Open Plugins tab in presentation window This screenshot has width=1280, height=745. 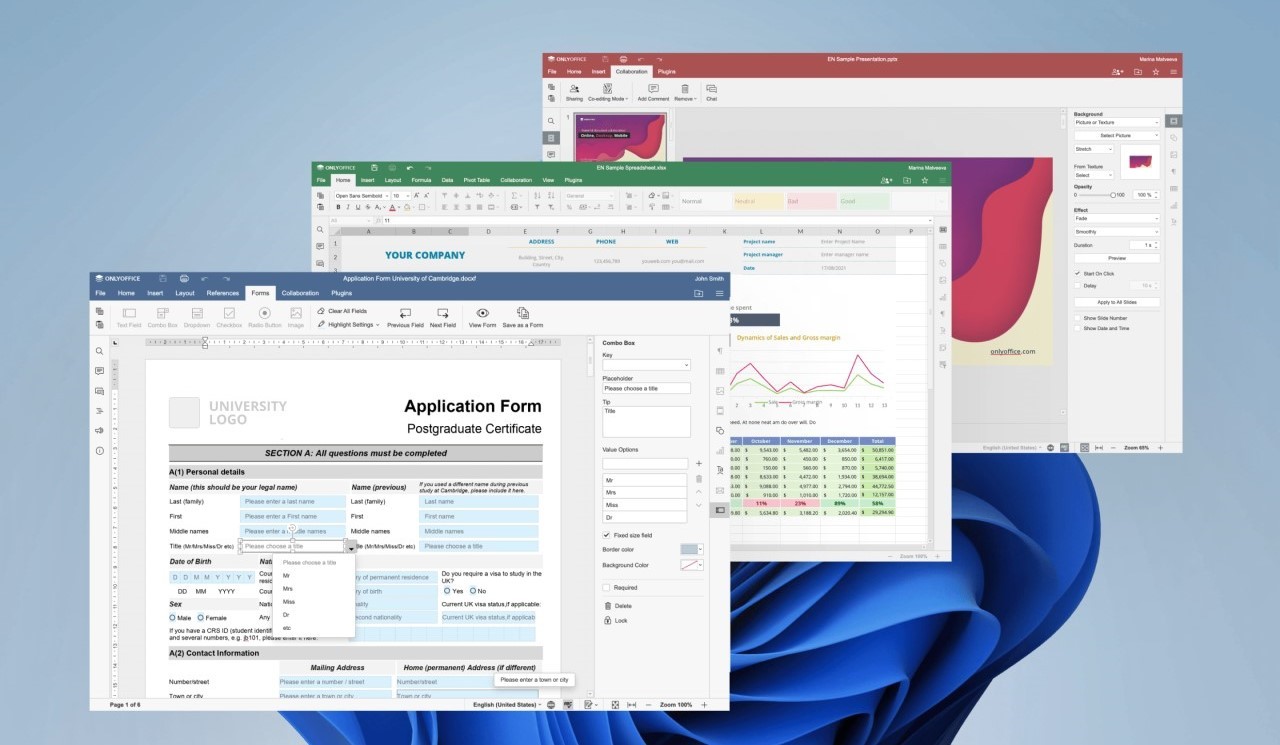[x=666, y=72]
